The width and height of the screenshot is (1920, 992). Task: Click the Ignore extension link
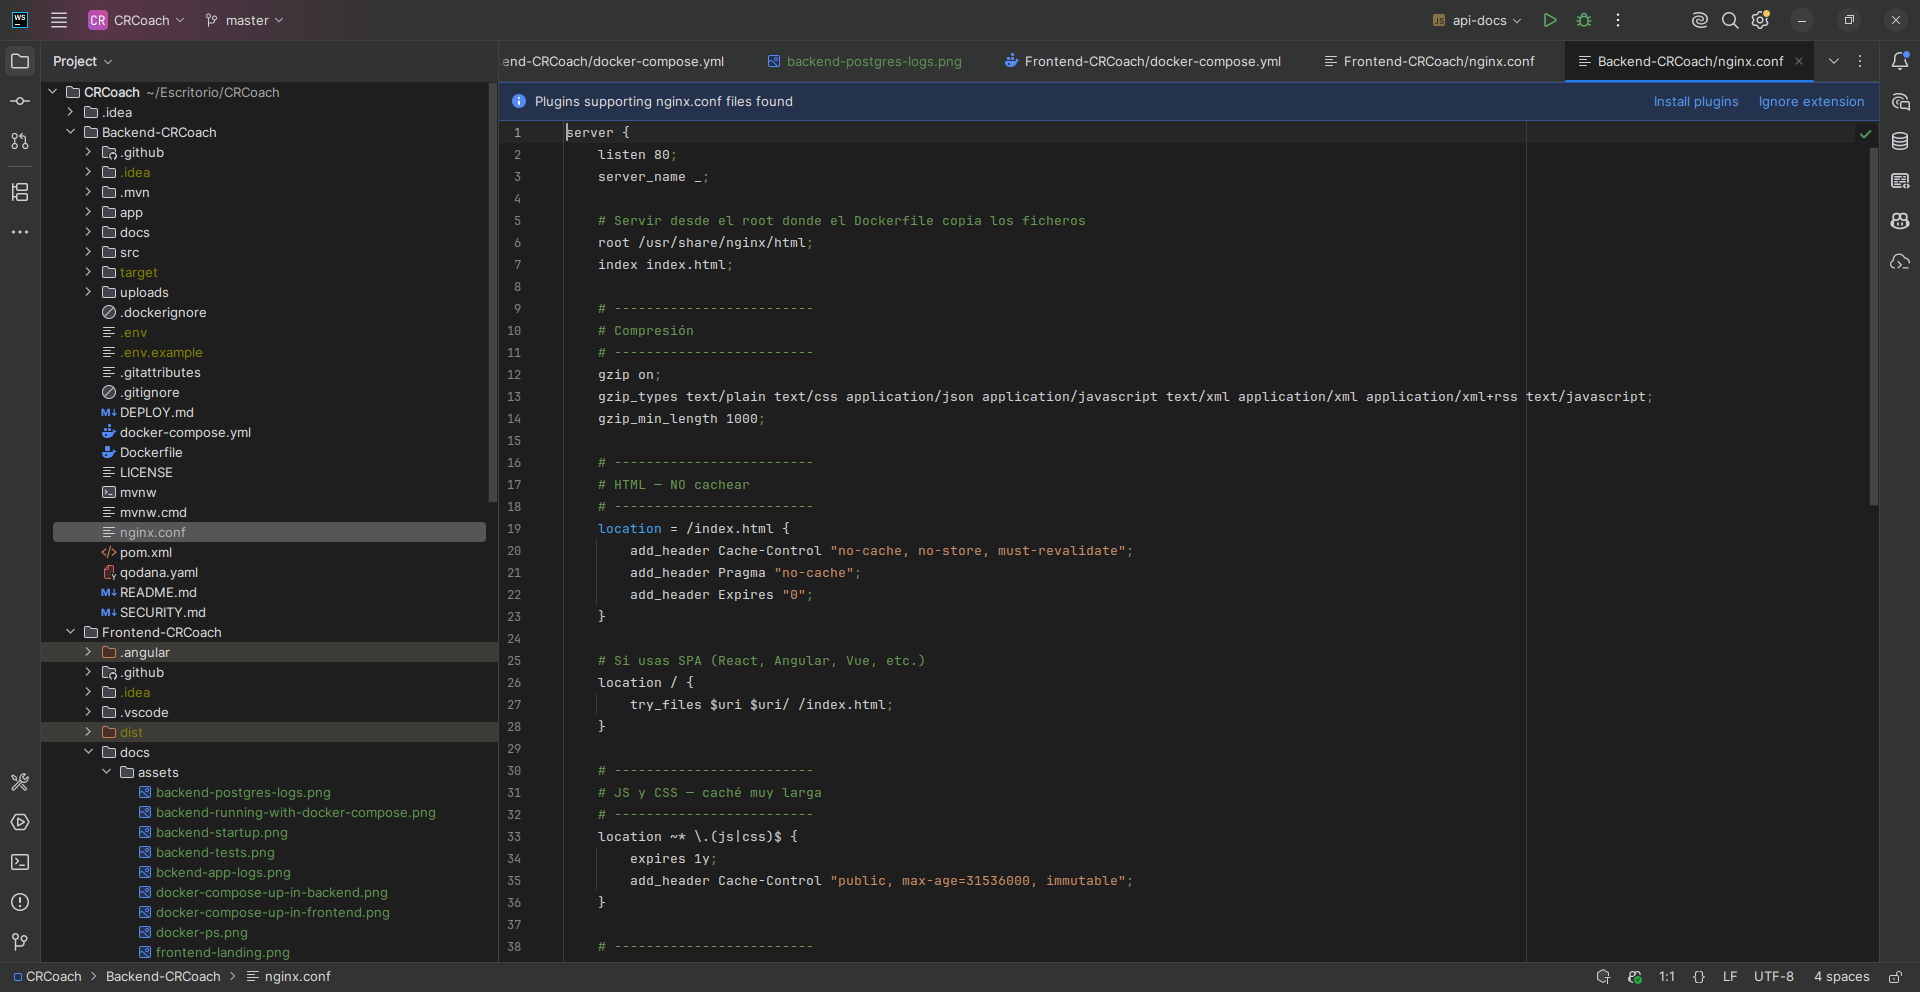tap(1811, 101)
